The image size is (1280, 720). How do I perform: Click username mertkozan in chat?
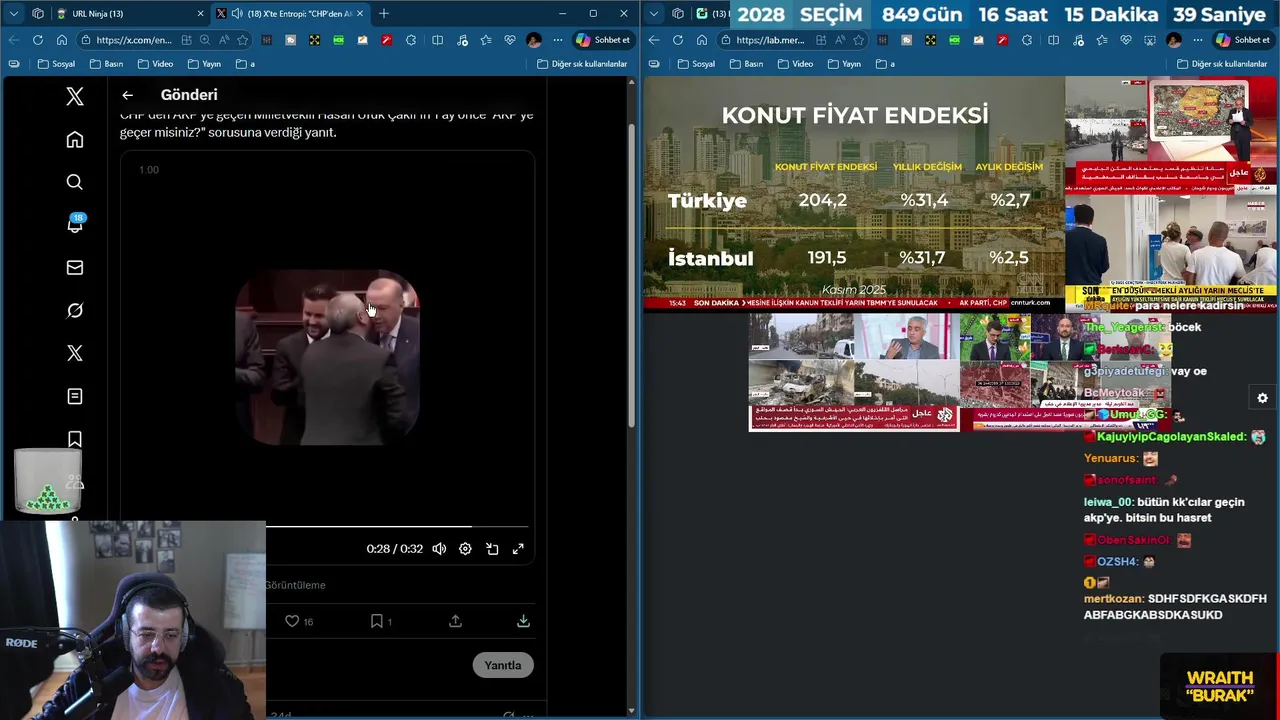[x=1113, y=598]
